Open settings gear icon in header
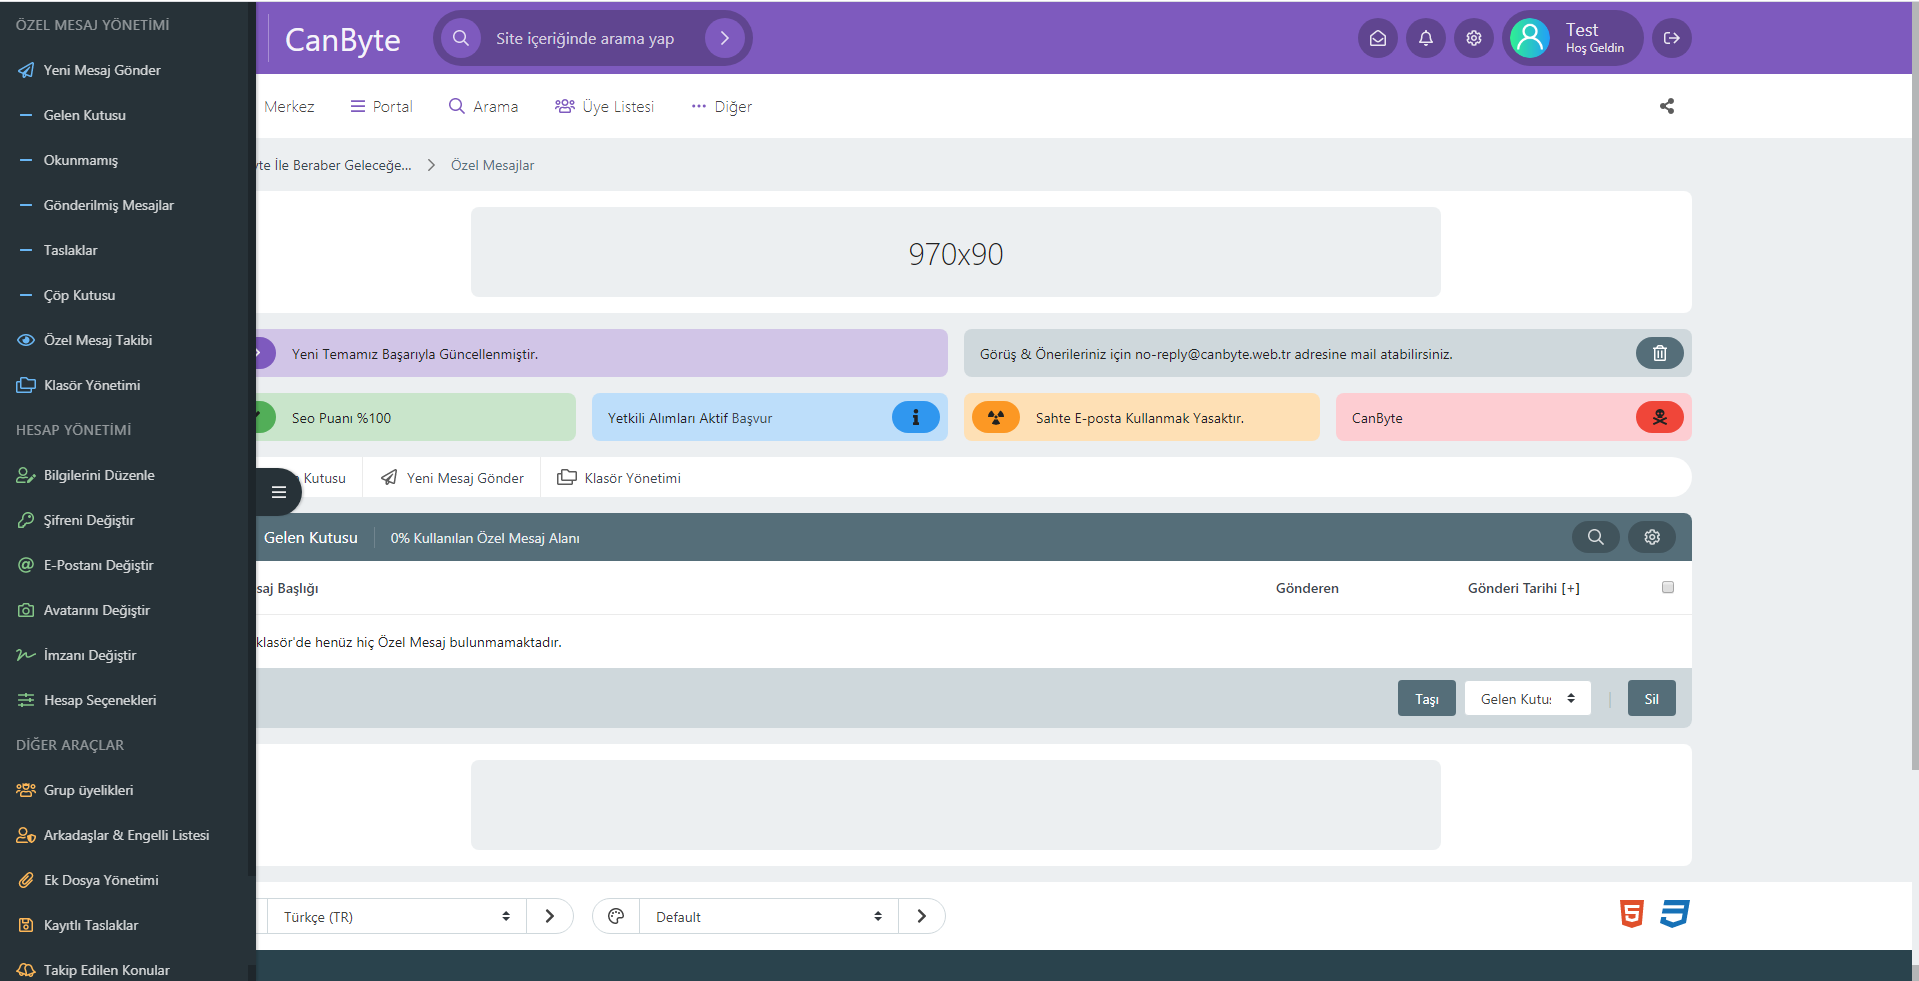The image size is (1919, 981). click(1474, 38)
